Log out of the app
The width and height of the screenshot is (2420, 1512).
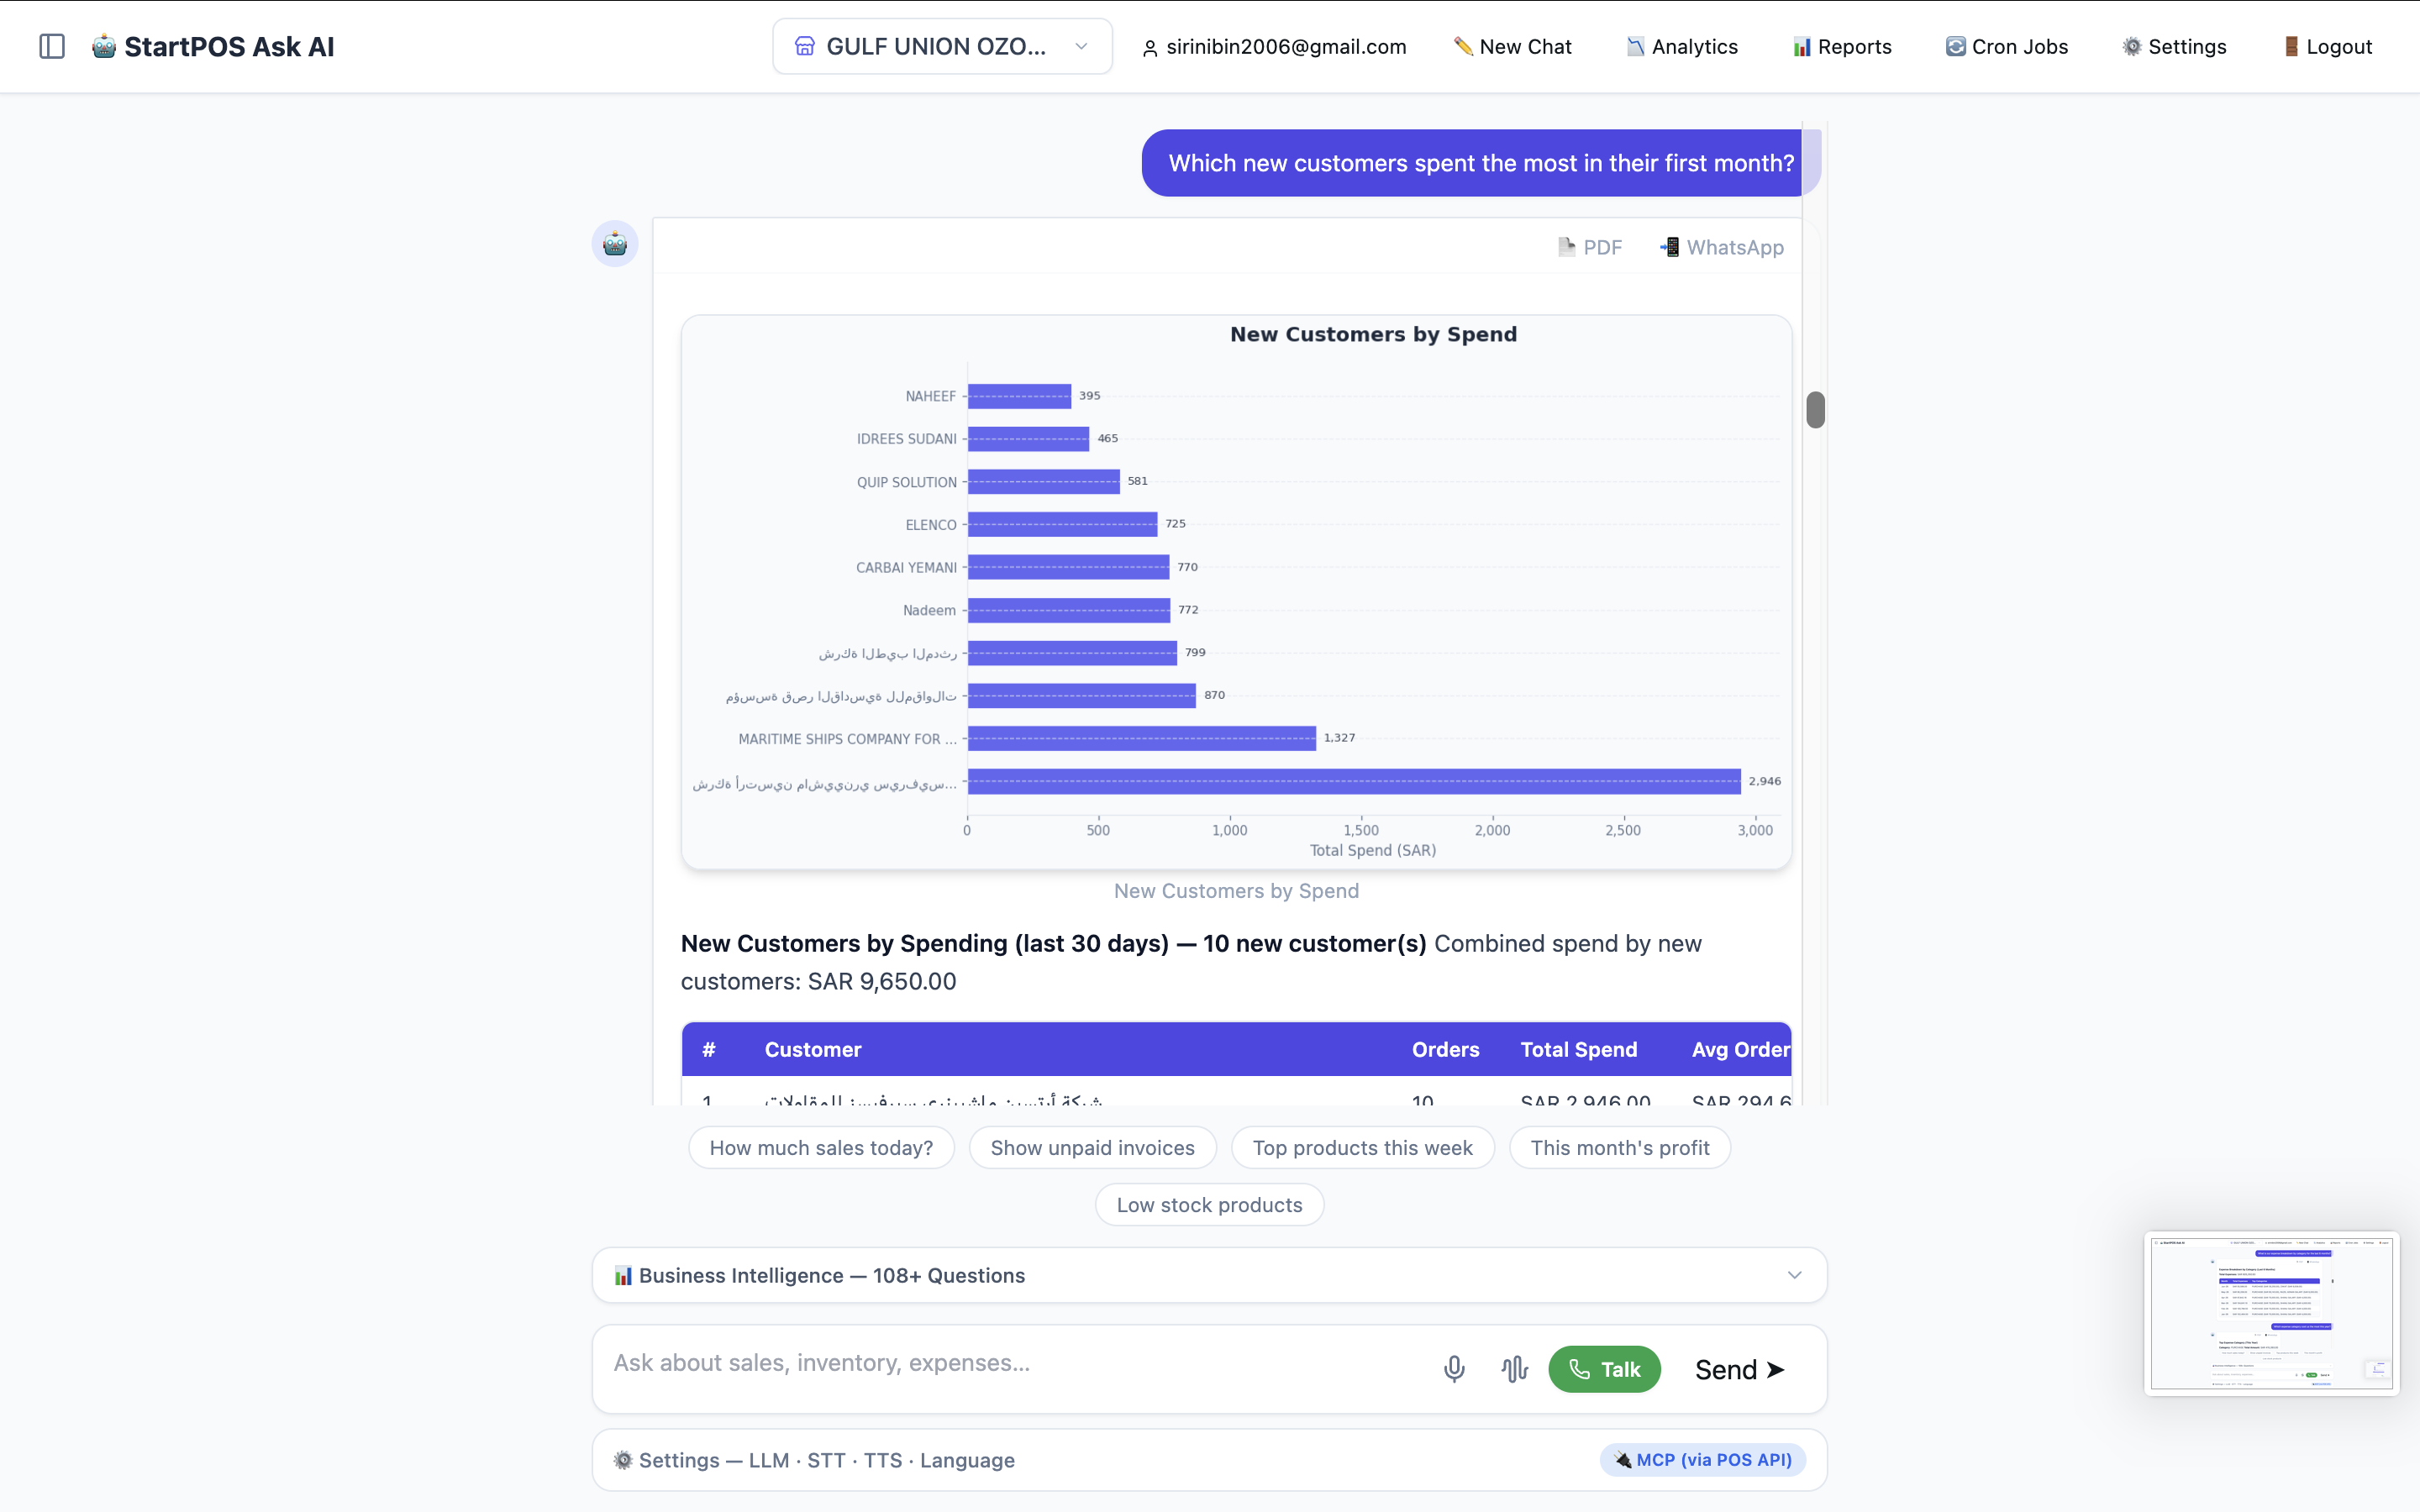2327,46
